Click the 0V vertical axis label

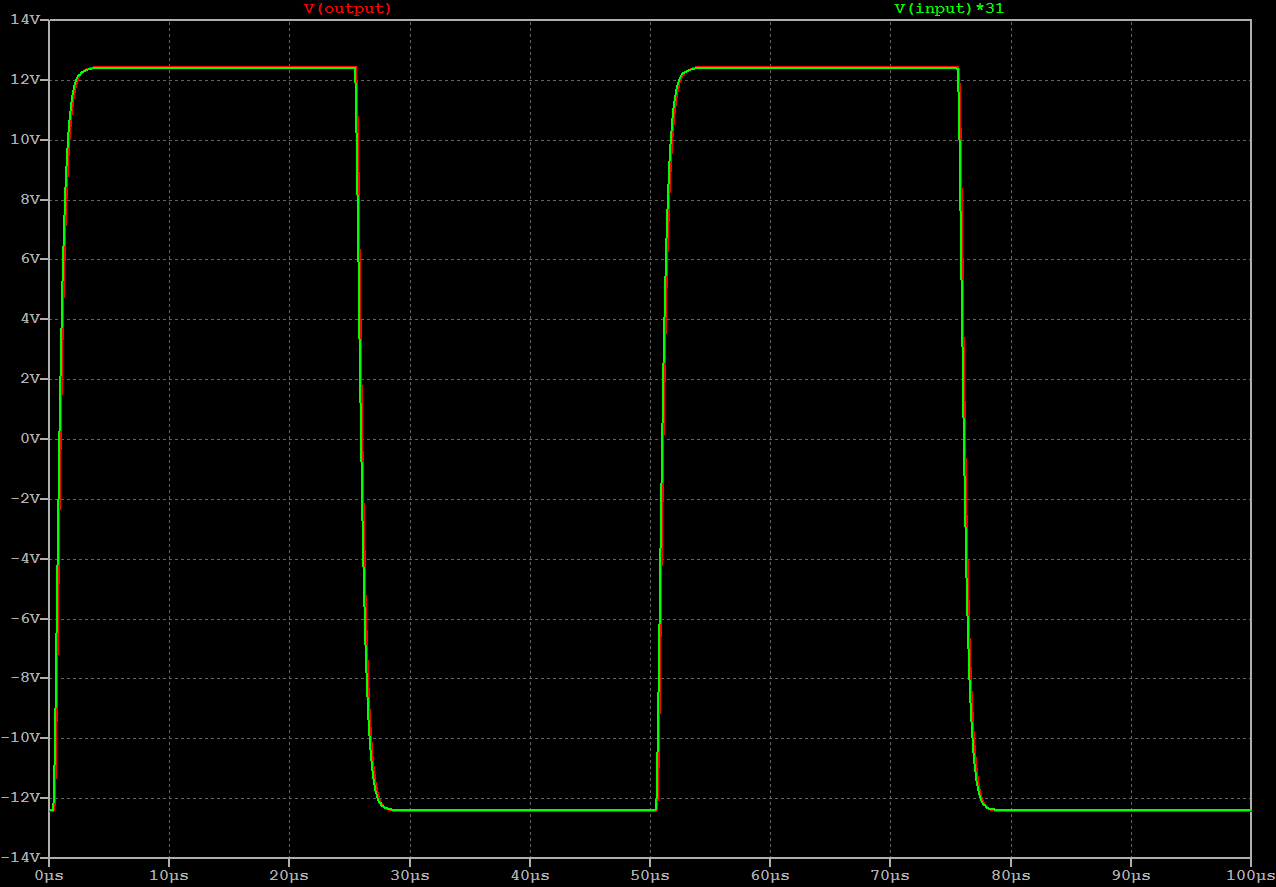pos(28,439)
